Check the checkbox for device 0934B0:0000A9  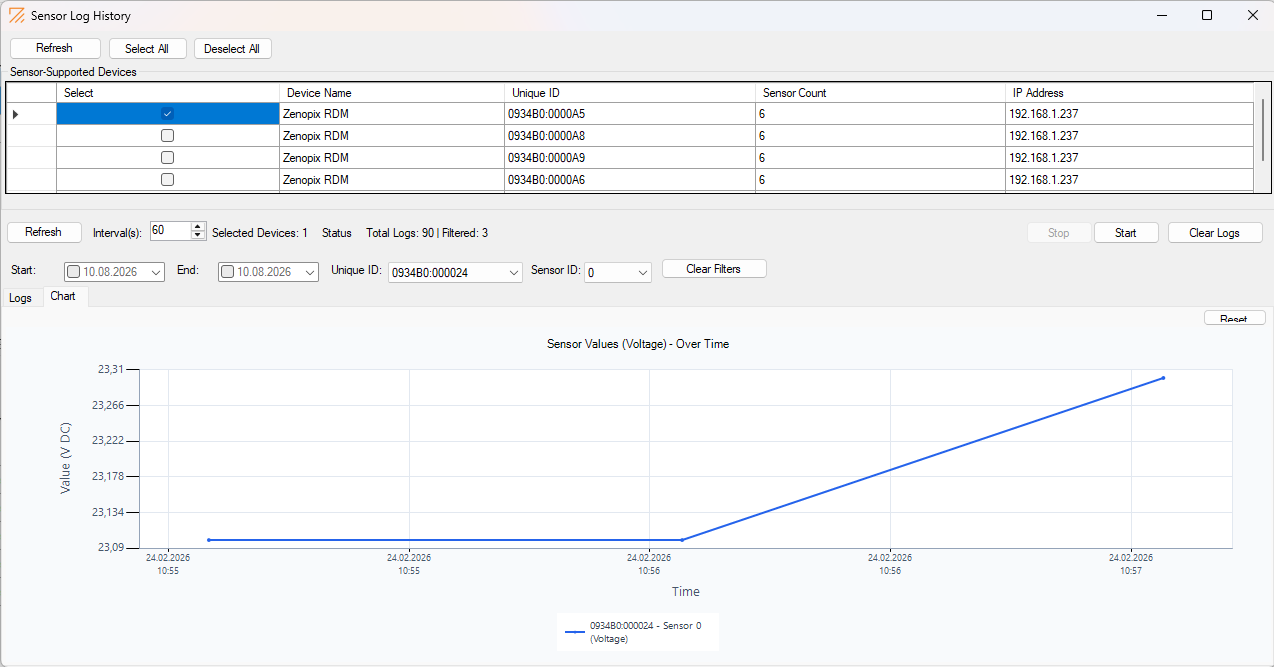pyautogui.click(x=167, y=158)
